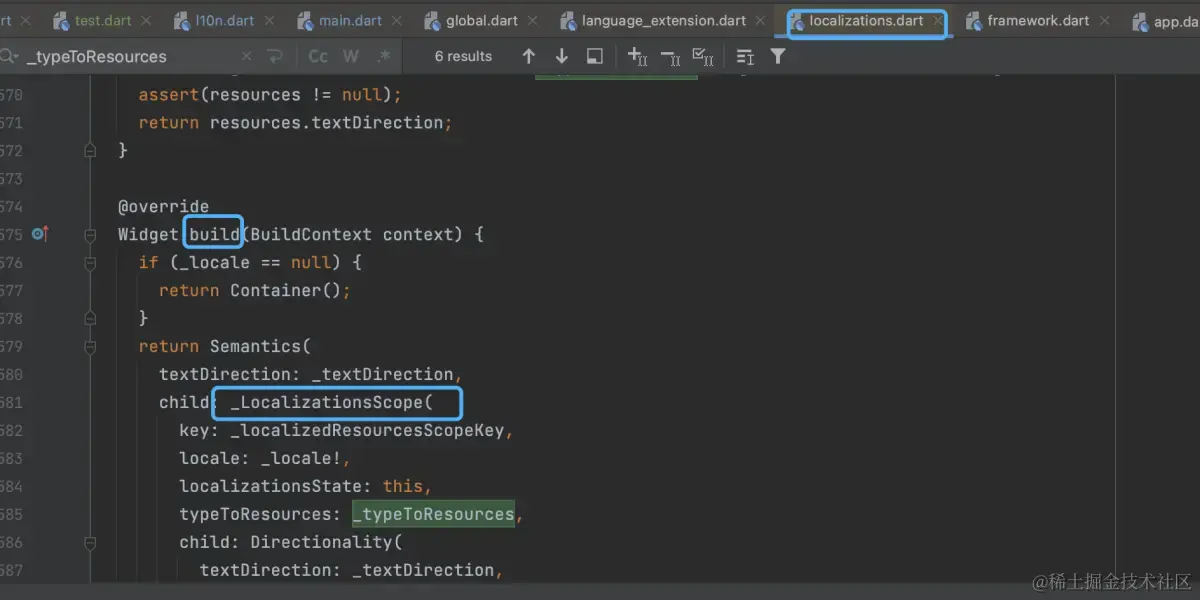
Task: Click the @override annotation
Action: (163, 206)
